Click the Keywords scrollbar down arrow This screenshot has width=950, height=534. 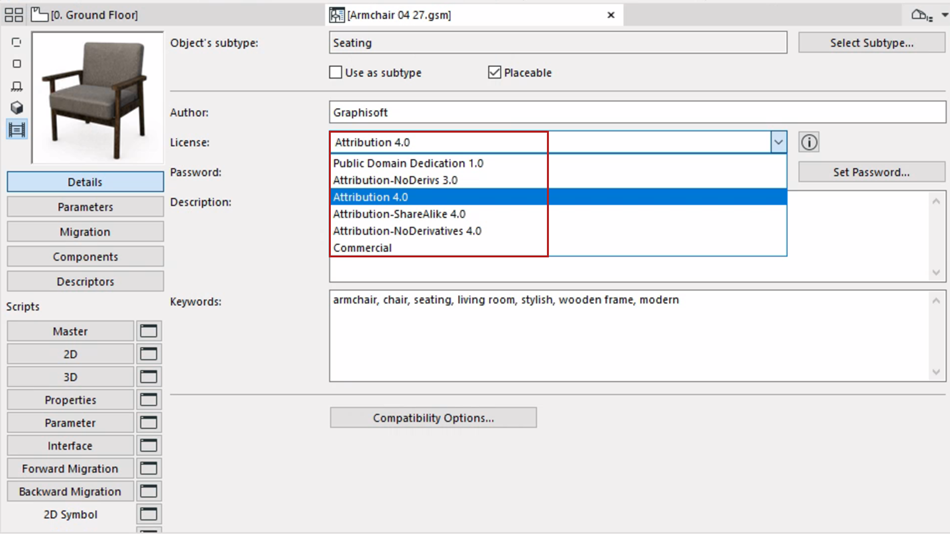click(x=936, y=372)
